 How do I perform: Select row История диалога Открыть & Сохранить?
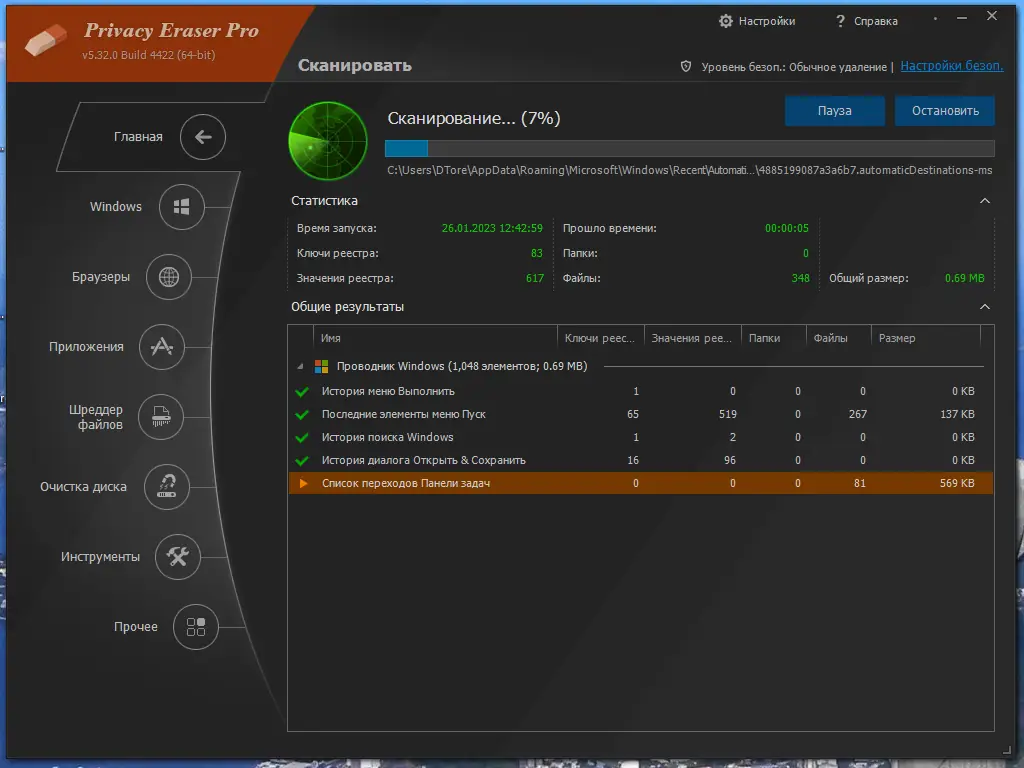point(641,460)
